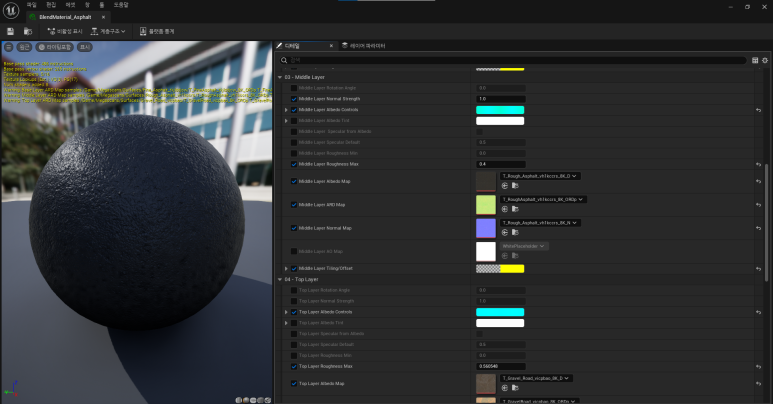The width and height of the screenshot is (773, 404).
Task: Uncheck Middle Layer Normal Strength override
Action: pos(294,99)
